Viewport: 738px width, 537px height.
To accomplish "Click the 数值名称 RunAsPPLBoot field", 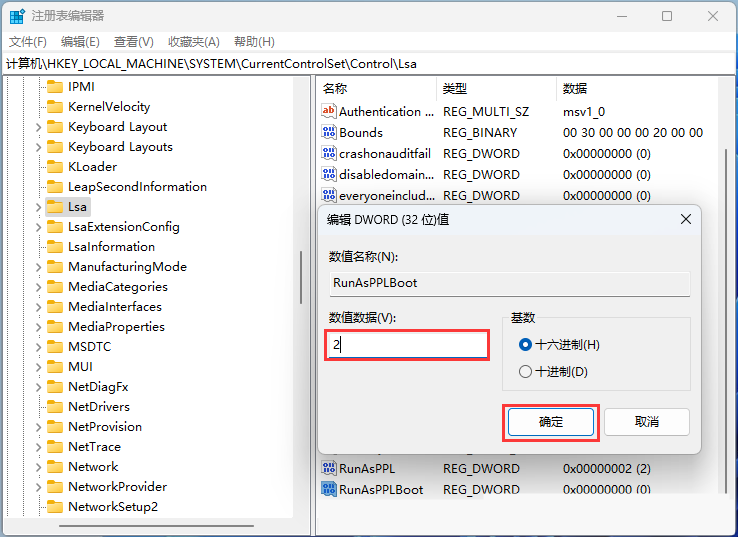I will pyautogui.click(x=510, y=283).
